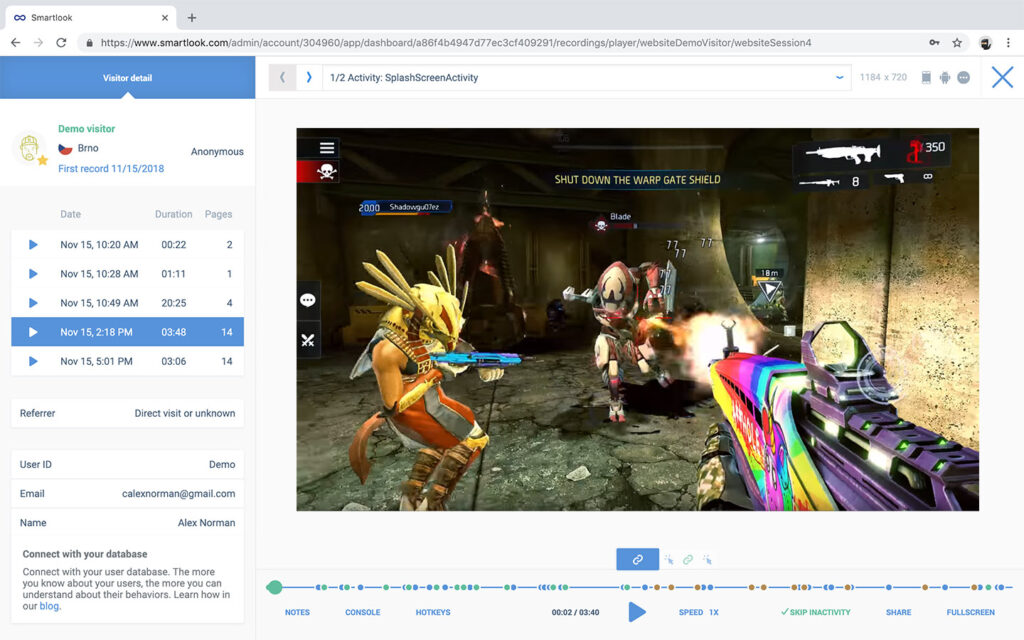Open Chrome three-dot menu
1024x640 pixels.
click(x=1008, y=42)
